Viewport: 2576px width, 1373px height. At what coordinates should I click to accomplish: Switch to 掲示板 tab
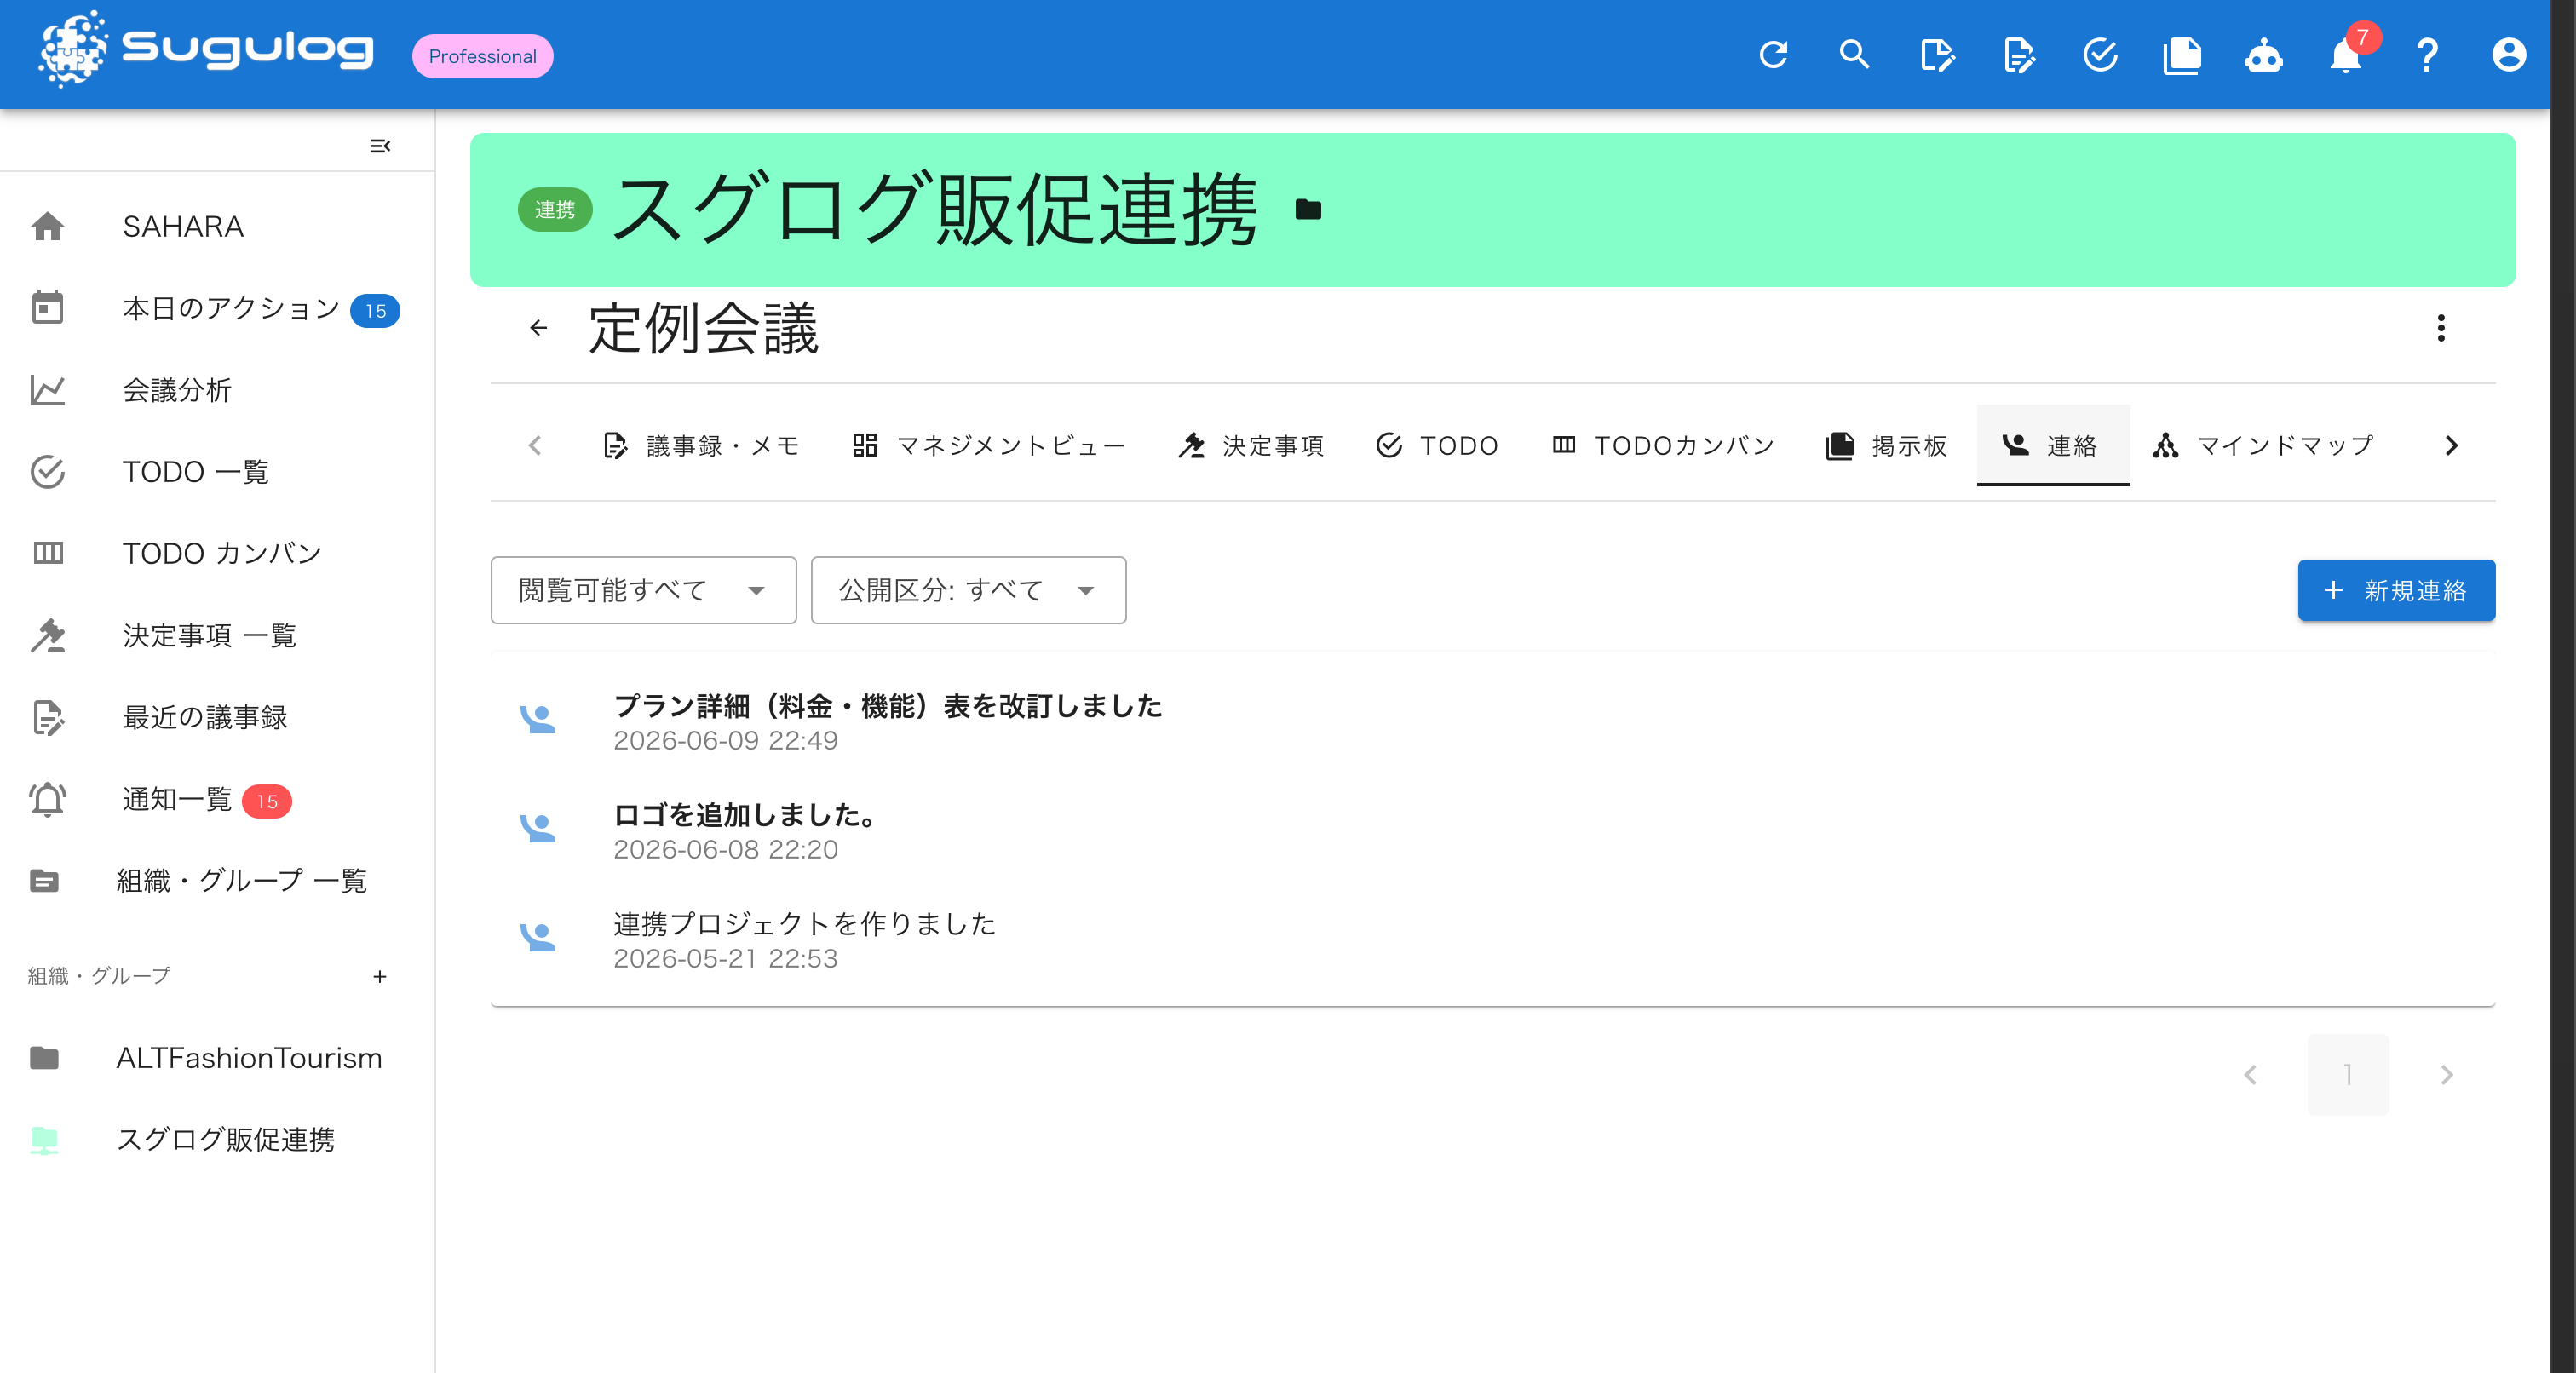1887,445
